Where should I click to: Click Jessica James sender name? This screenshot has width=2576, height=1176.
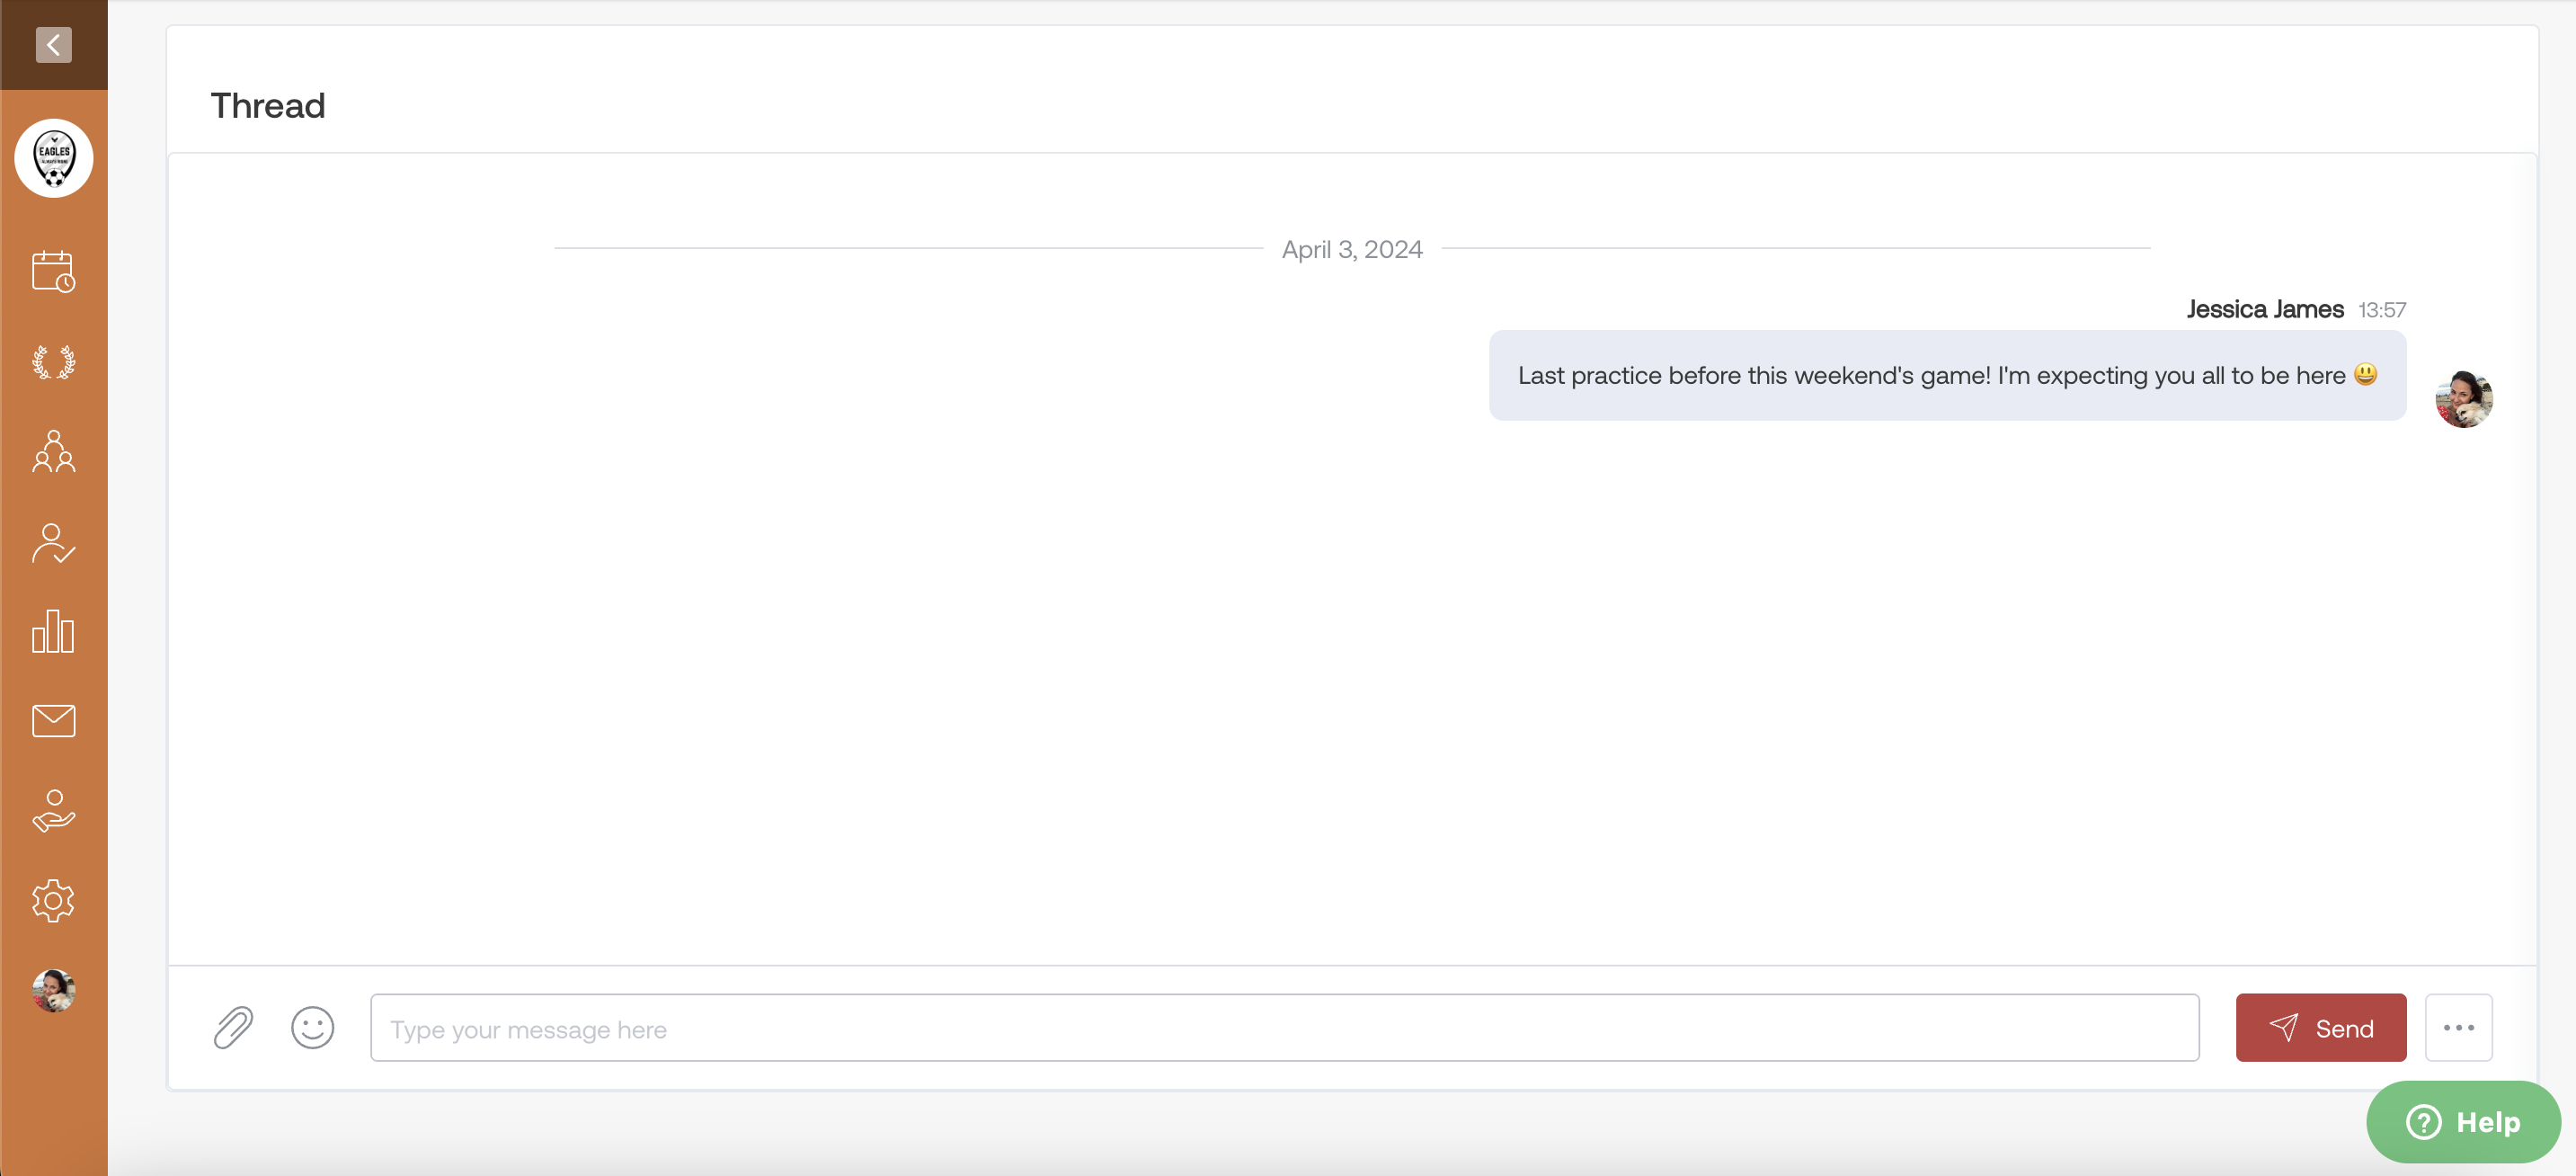point(2264,309)
